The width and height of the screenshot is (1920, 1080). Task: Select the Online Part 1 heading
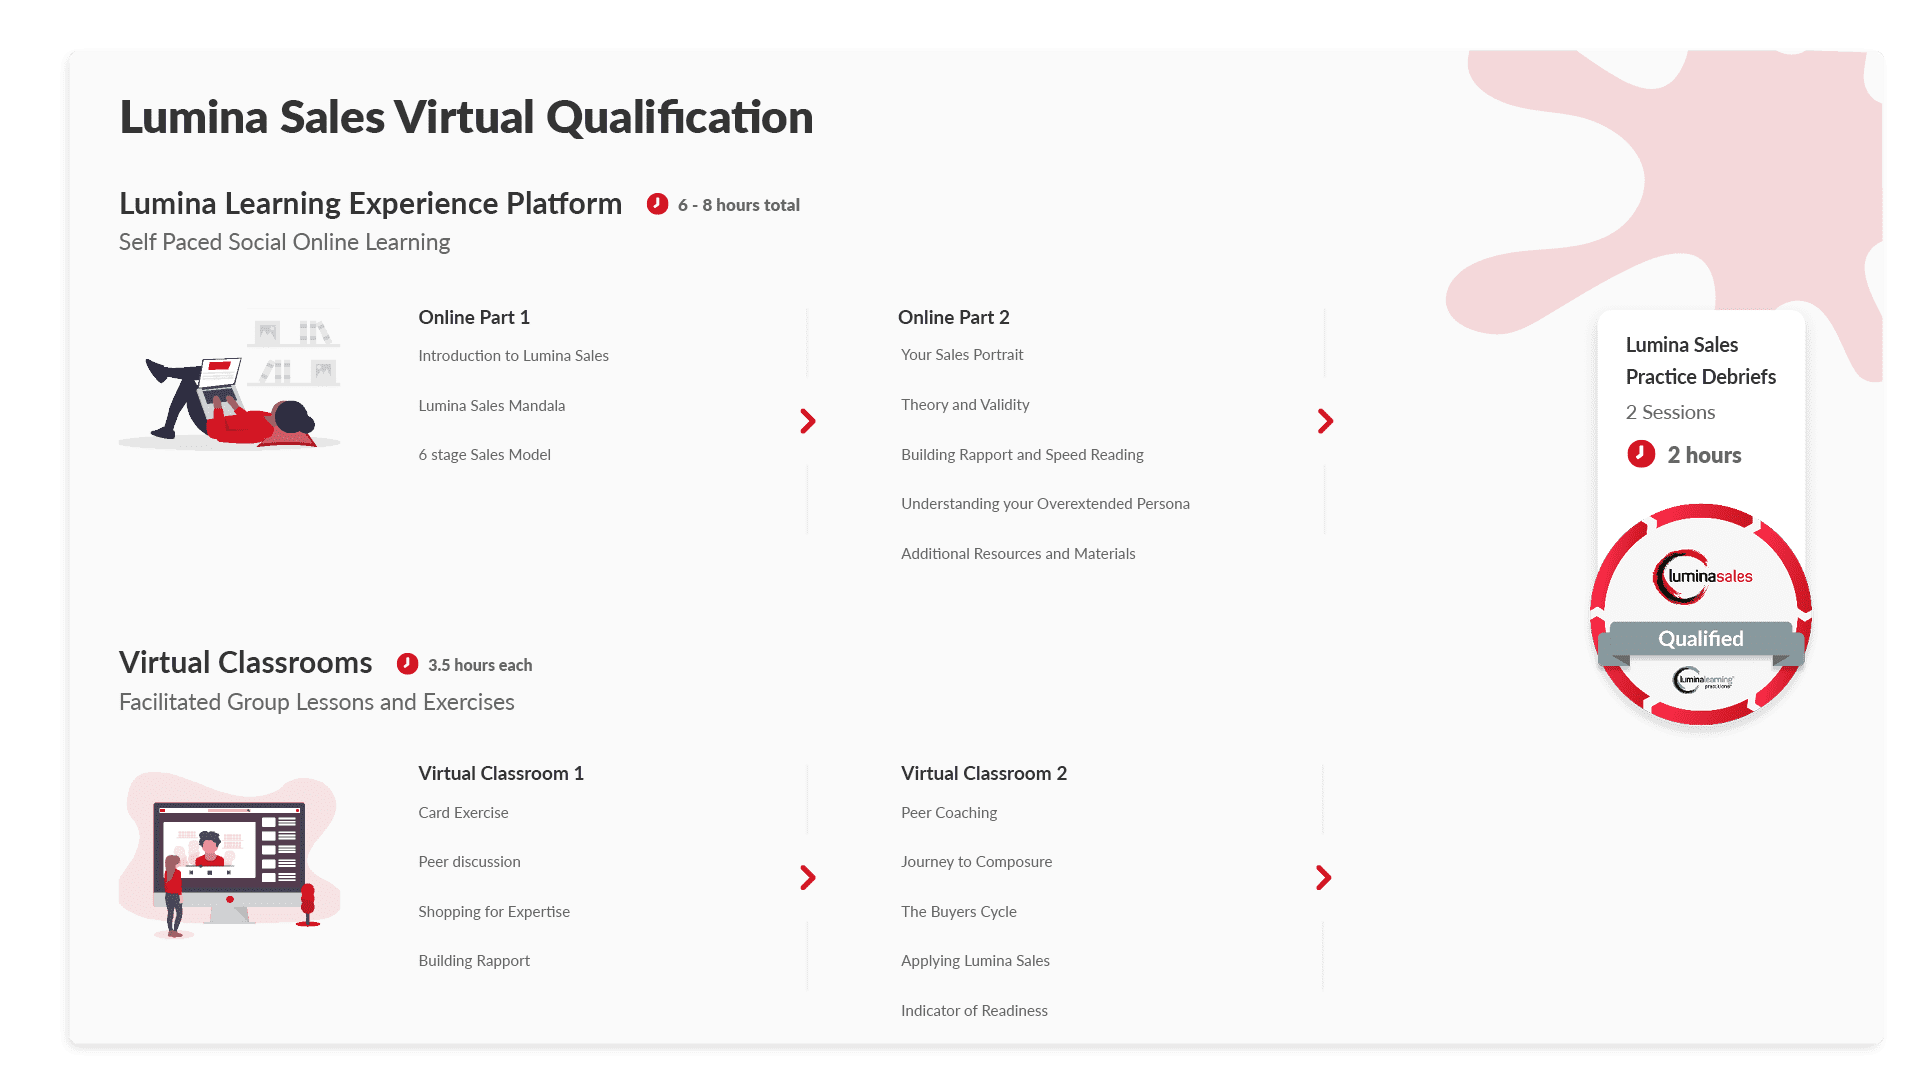pyautogui.click(x=474, y=317)
